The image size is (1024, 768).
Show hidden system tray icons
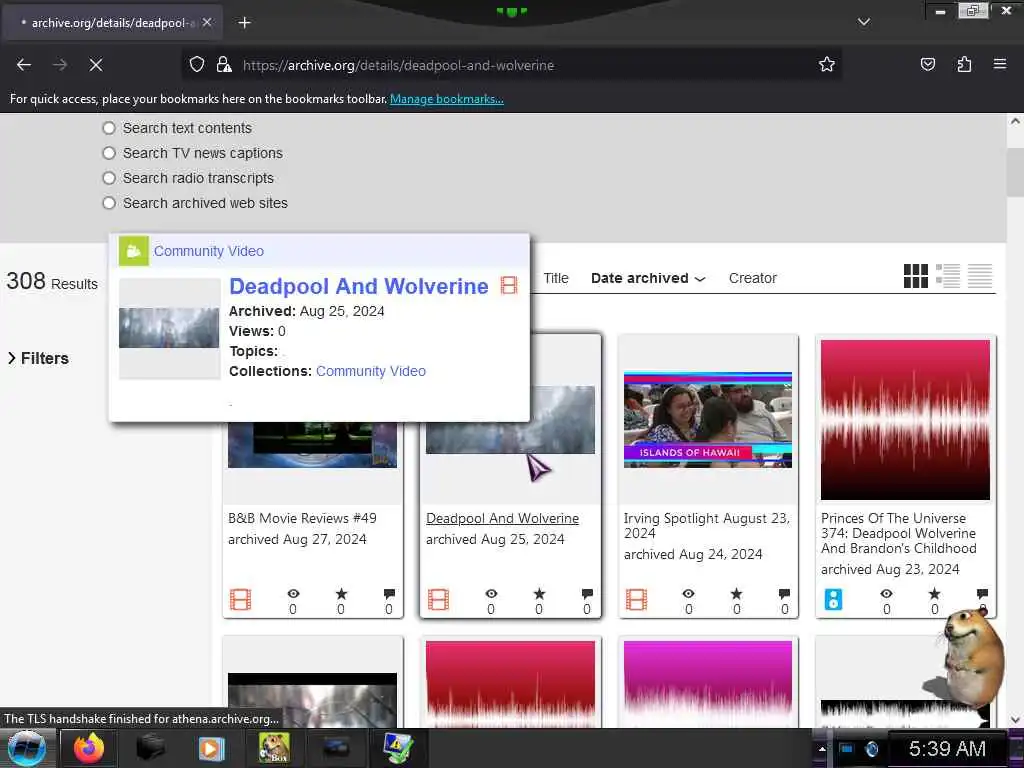point(822,749)
